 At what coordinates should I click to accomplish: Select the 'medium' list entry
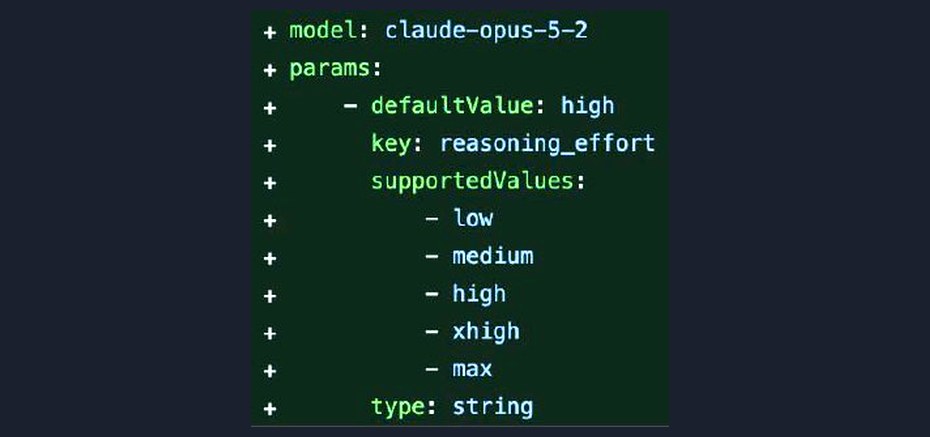(493, 256)
